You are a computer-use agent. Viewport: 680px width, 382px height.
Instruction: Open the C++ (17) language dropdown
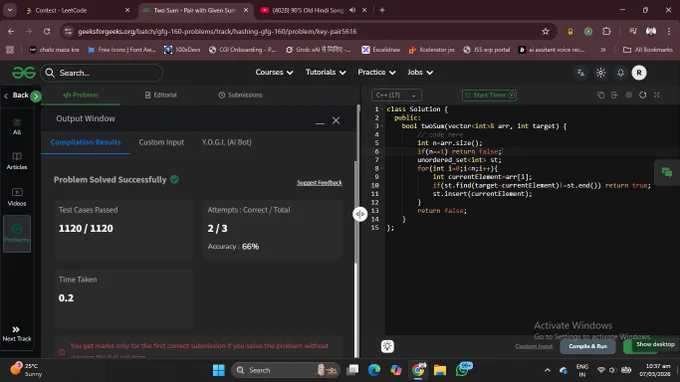pos(396,95)
